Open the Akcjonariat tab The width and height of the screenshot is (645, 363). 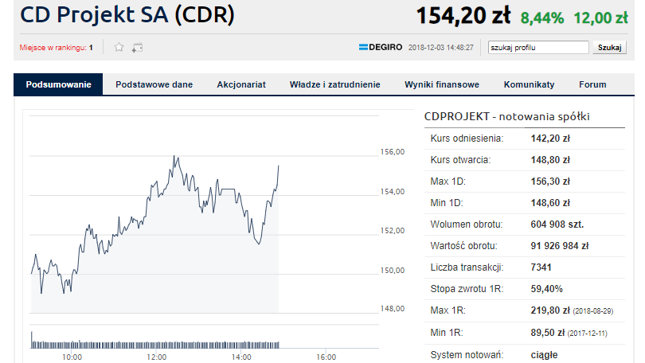[x=241, y=84]
